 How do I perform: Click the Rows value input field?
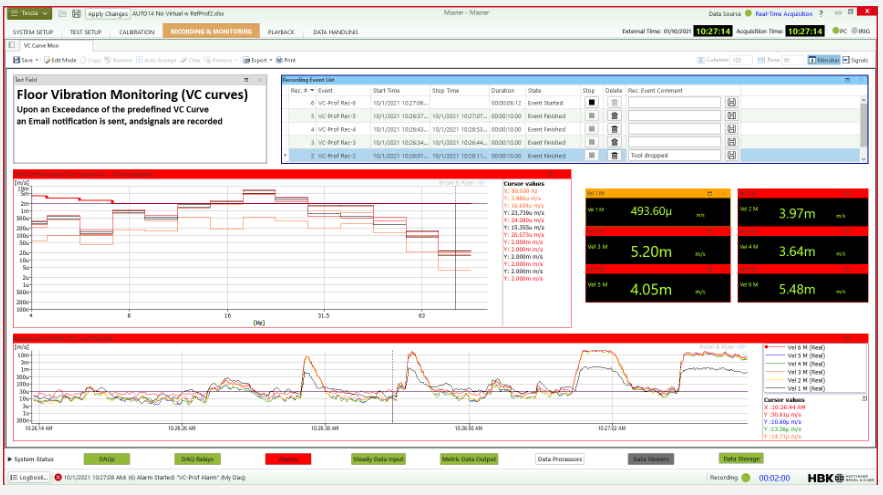(x=792, y=60)
